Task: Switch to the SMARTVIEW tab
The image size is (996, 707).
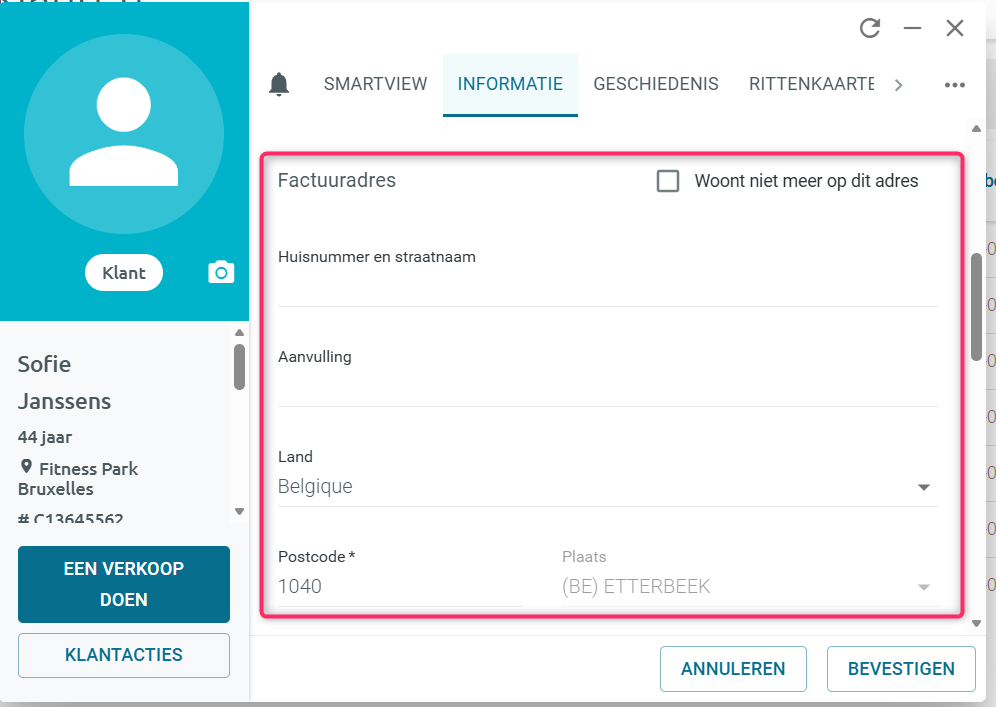Action: click(375, 84)
